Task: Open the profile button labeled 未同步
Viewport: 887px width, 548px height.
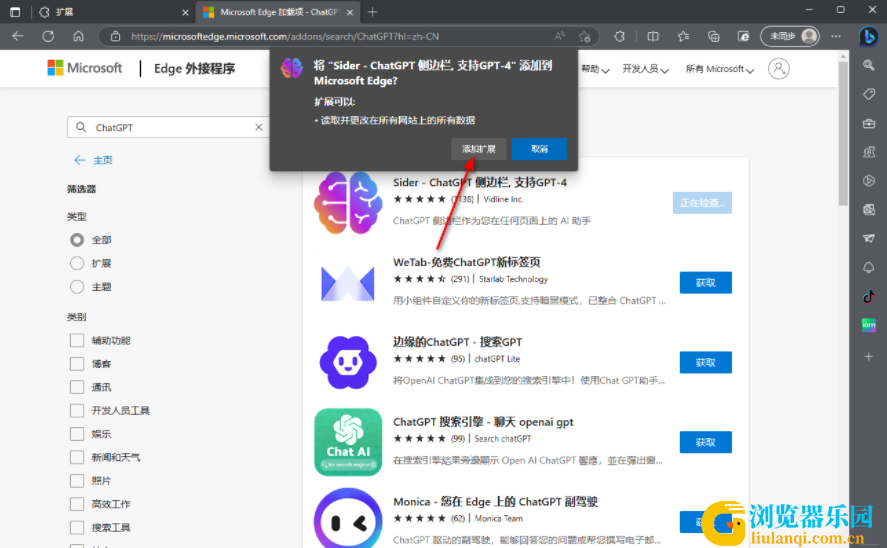Action: tap(790, 36)
